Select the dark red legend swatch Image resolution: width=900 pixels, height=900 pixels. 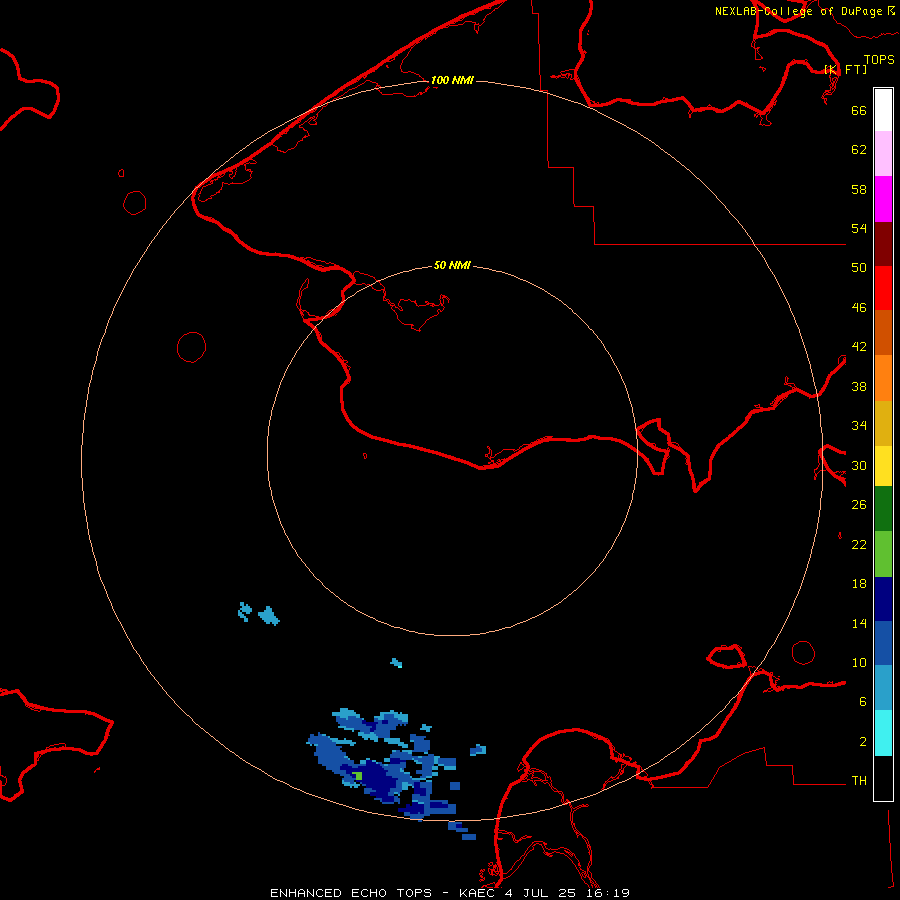coord(883,244)
